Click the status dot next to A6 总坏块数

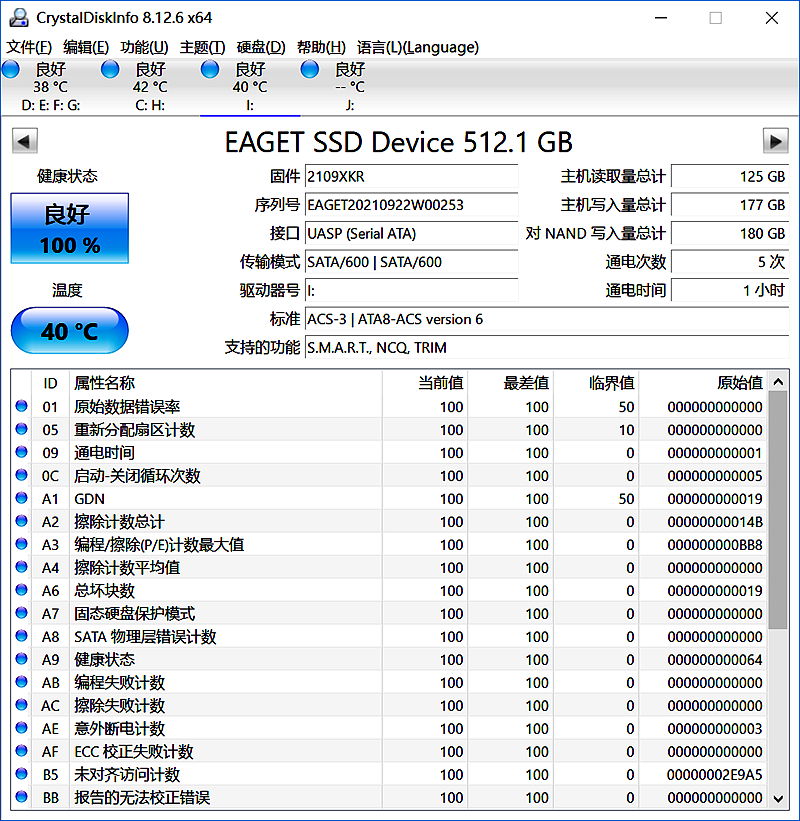click(x=21, y=590)
